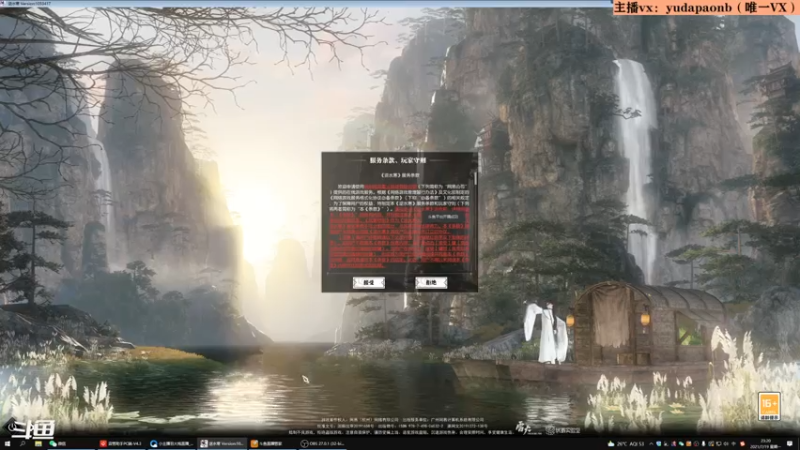Click the red round tray icon

coord(742,444)
